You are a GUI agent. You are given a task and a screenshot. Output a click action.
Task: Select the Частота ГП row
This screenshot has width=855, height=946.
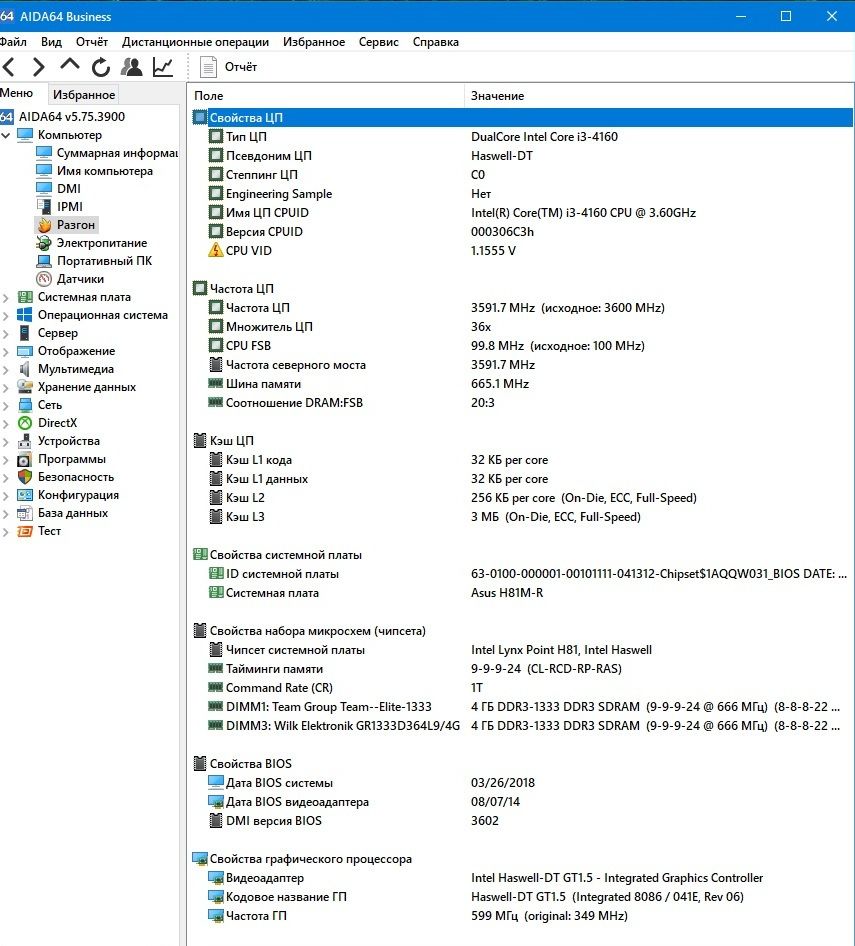522,916
